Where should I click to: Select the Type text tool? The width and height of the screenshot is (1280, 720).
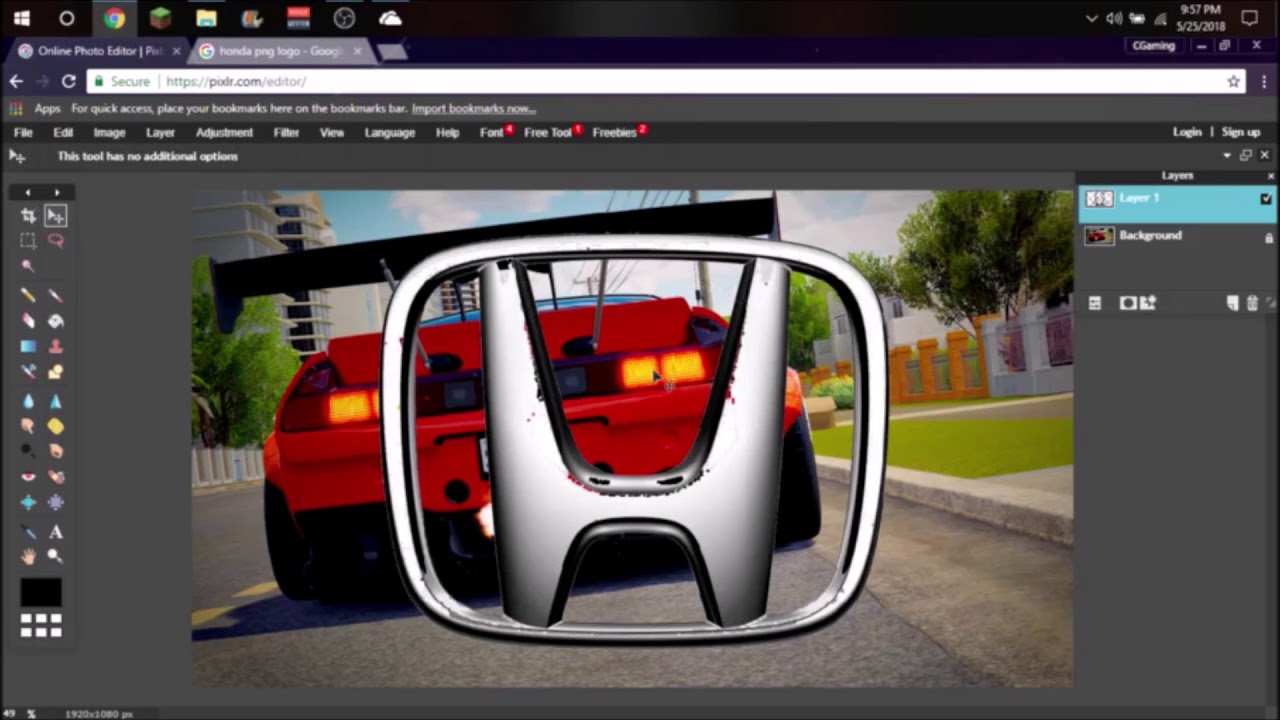(55, 532)
